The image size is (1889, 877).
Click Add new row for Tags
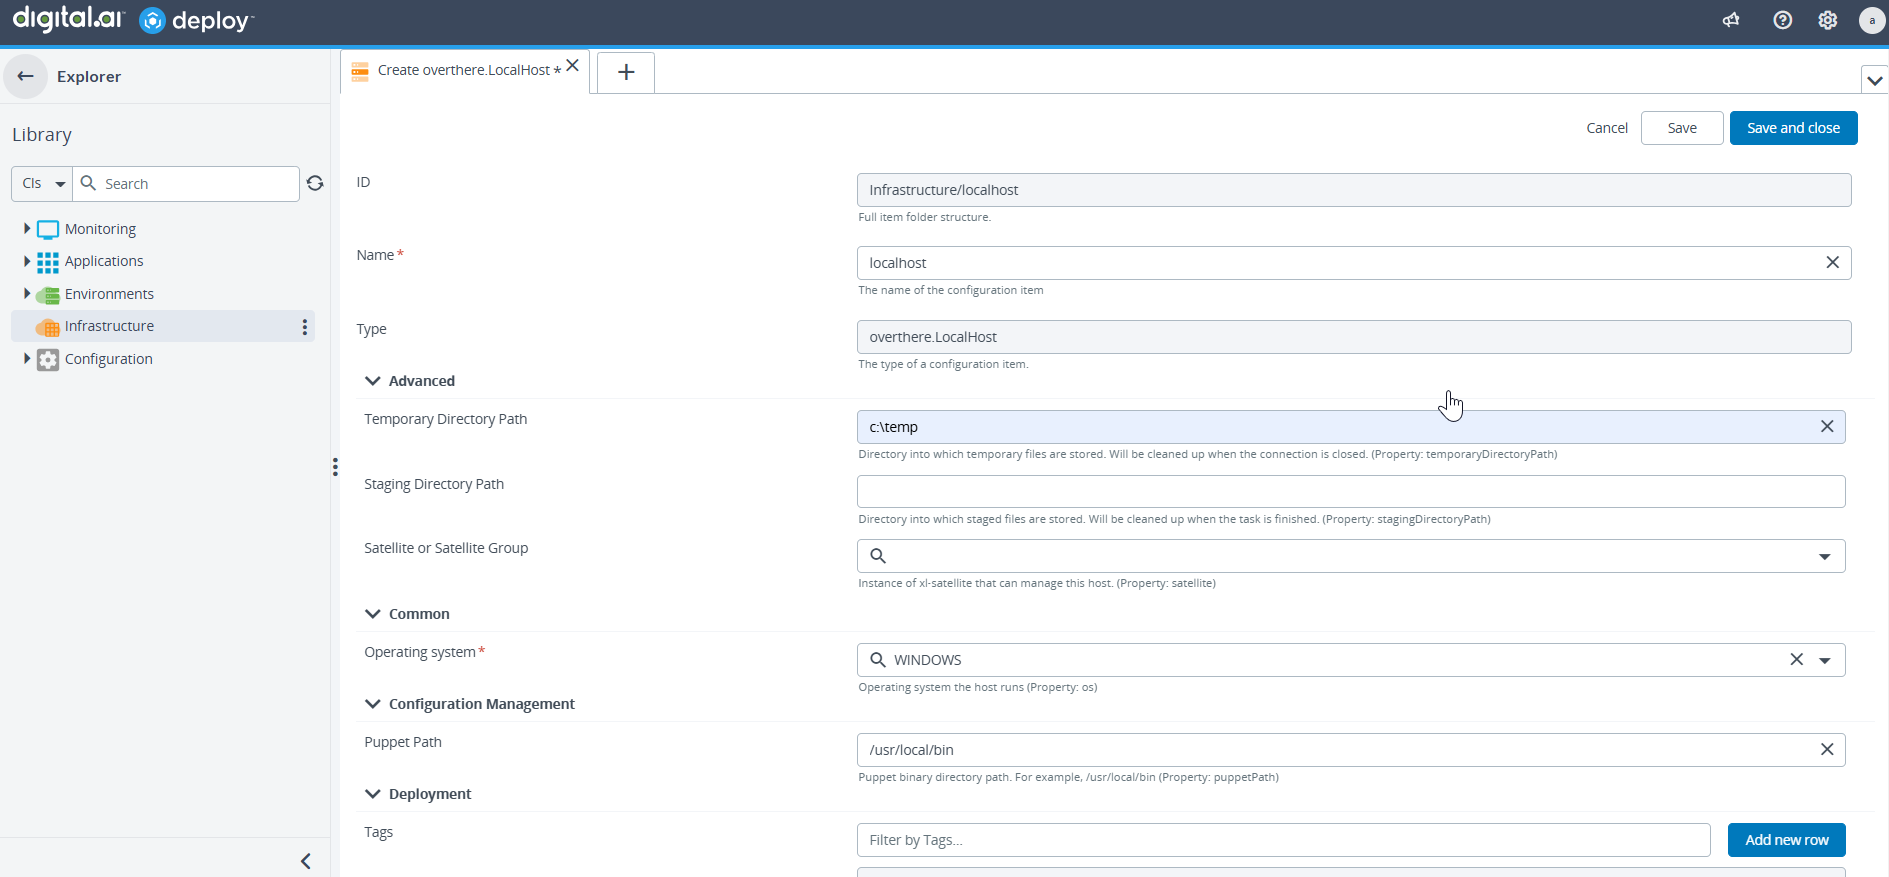1786,840
